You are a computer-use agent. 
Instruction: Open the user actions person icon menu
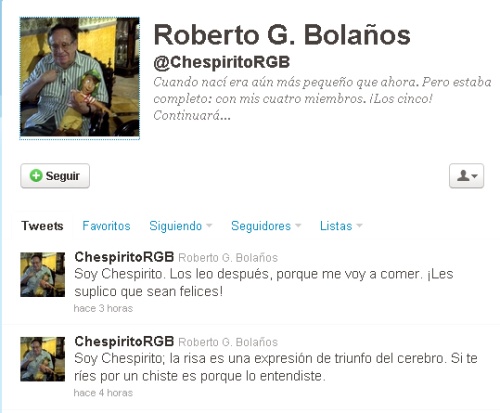pos(466,176)
